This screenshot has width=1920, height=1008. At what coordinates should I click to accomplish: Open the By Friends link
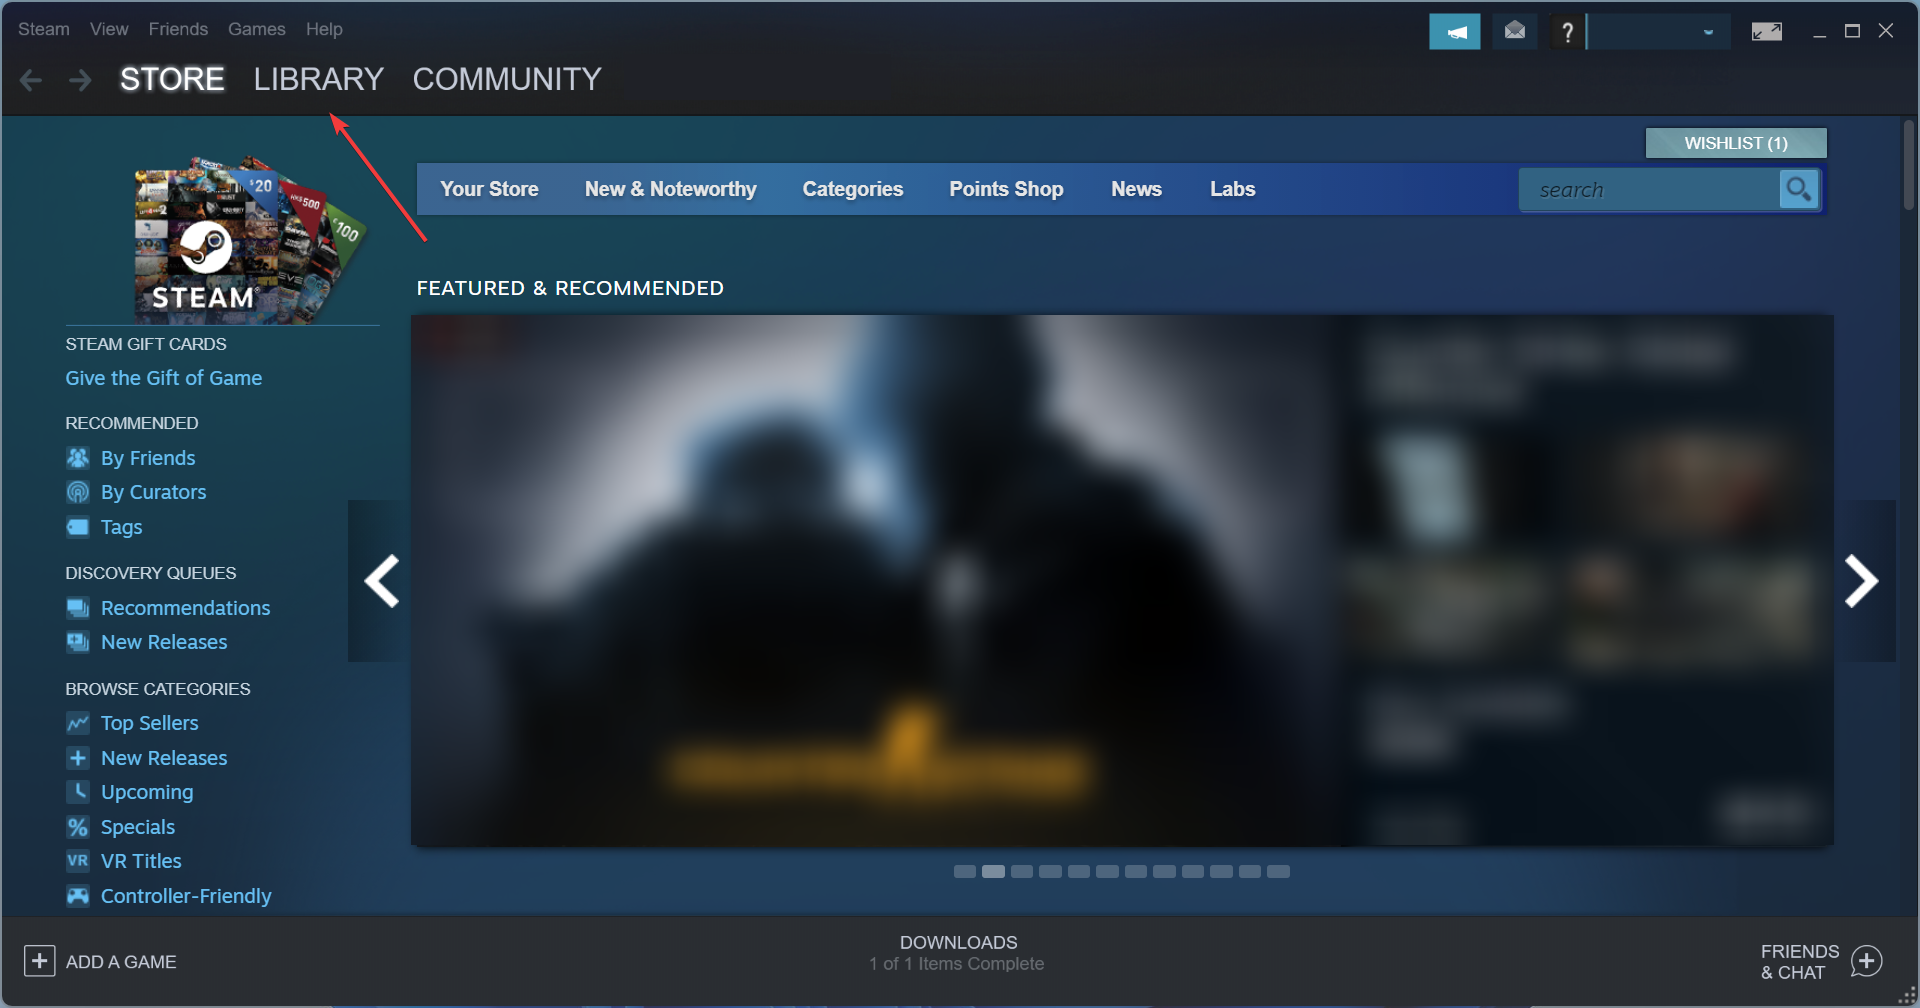point(148,458)
